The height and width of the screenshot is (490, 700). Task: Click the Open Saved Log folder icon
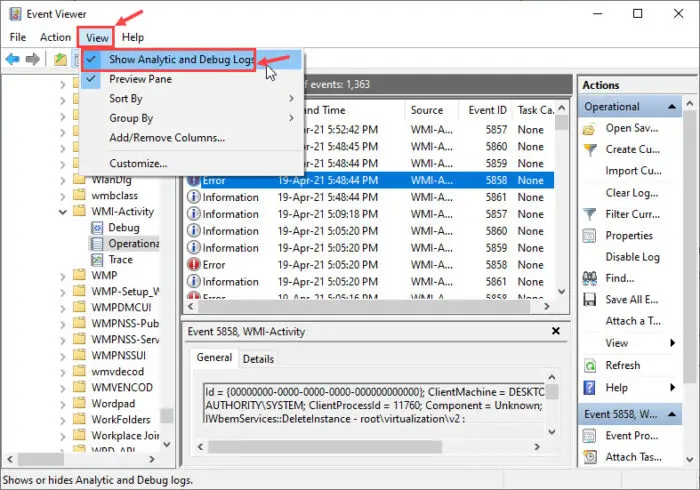589,129
